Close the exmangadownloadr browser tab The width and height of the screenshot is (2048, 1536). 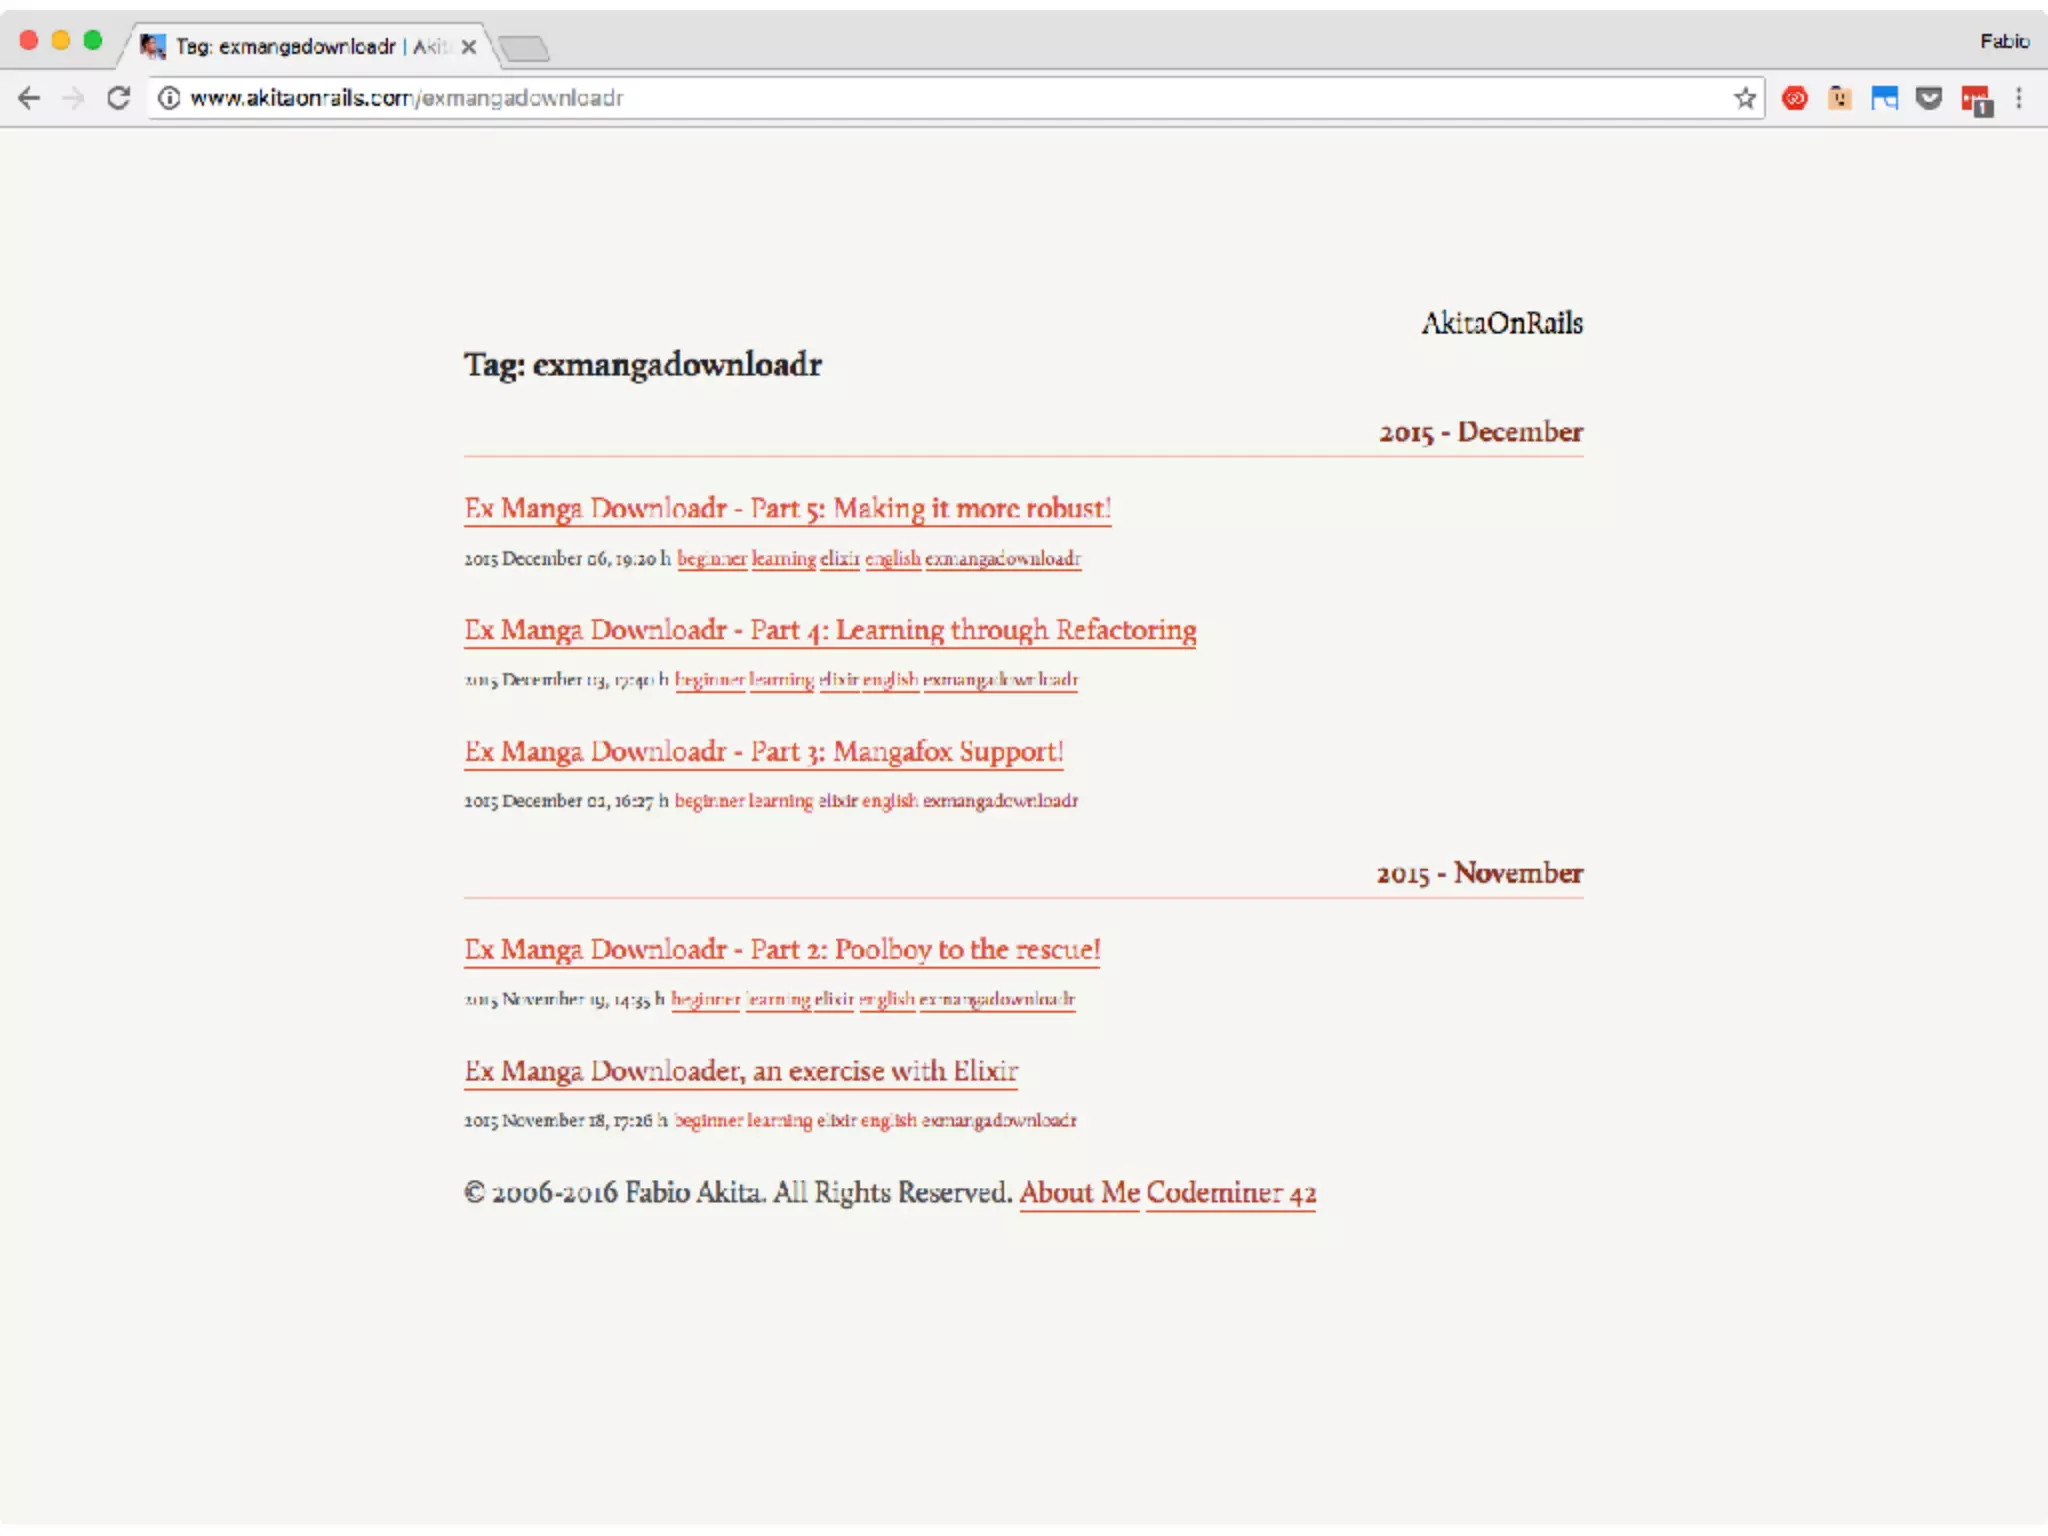[468, 46]
